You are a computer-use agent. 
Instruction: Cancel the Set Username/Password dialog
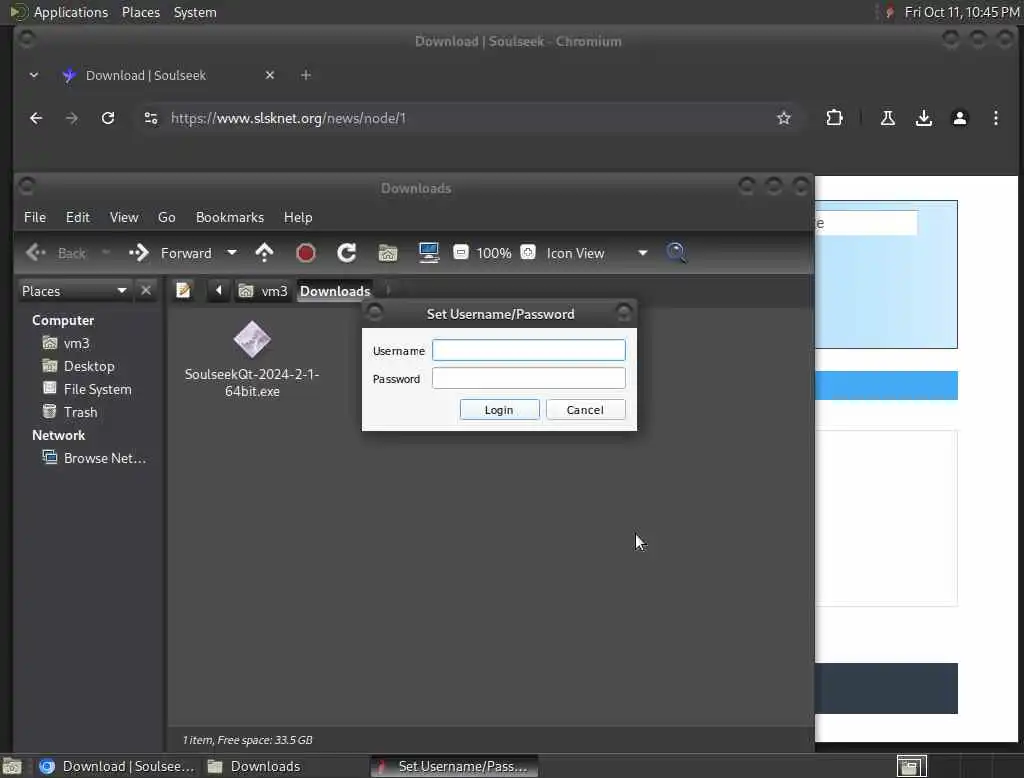click(x=585, y=410)
